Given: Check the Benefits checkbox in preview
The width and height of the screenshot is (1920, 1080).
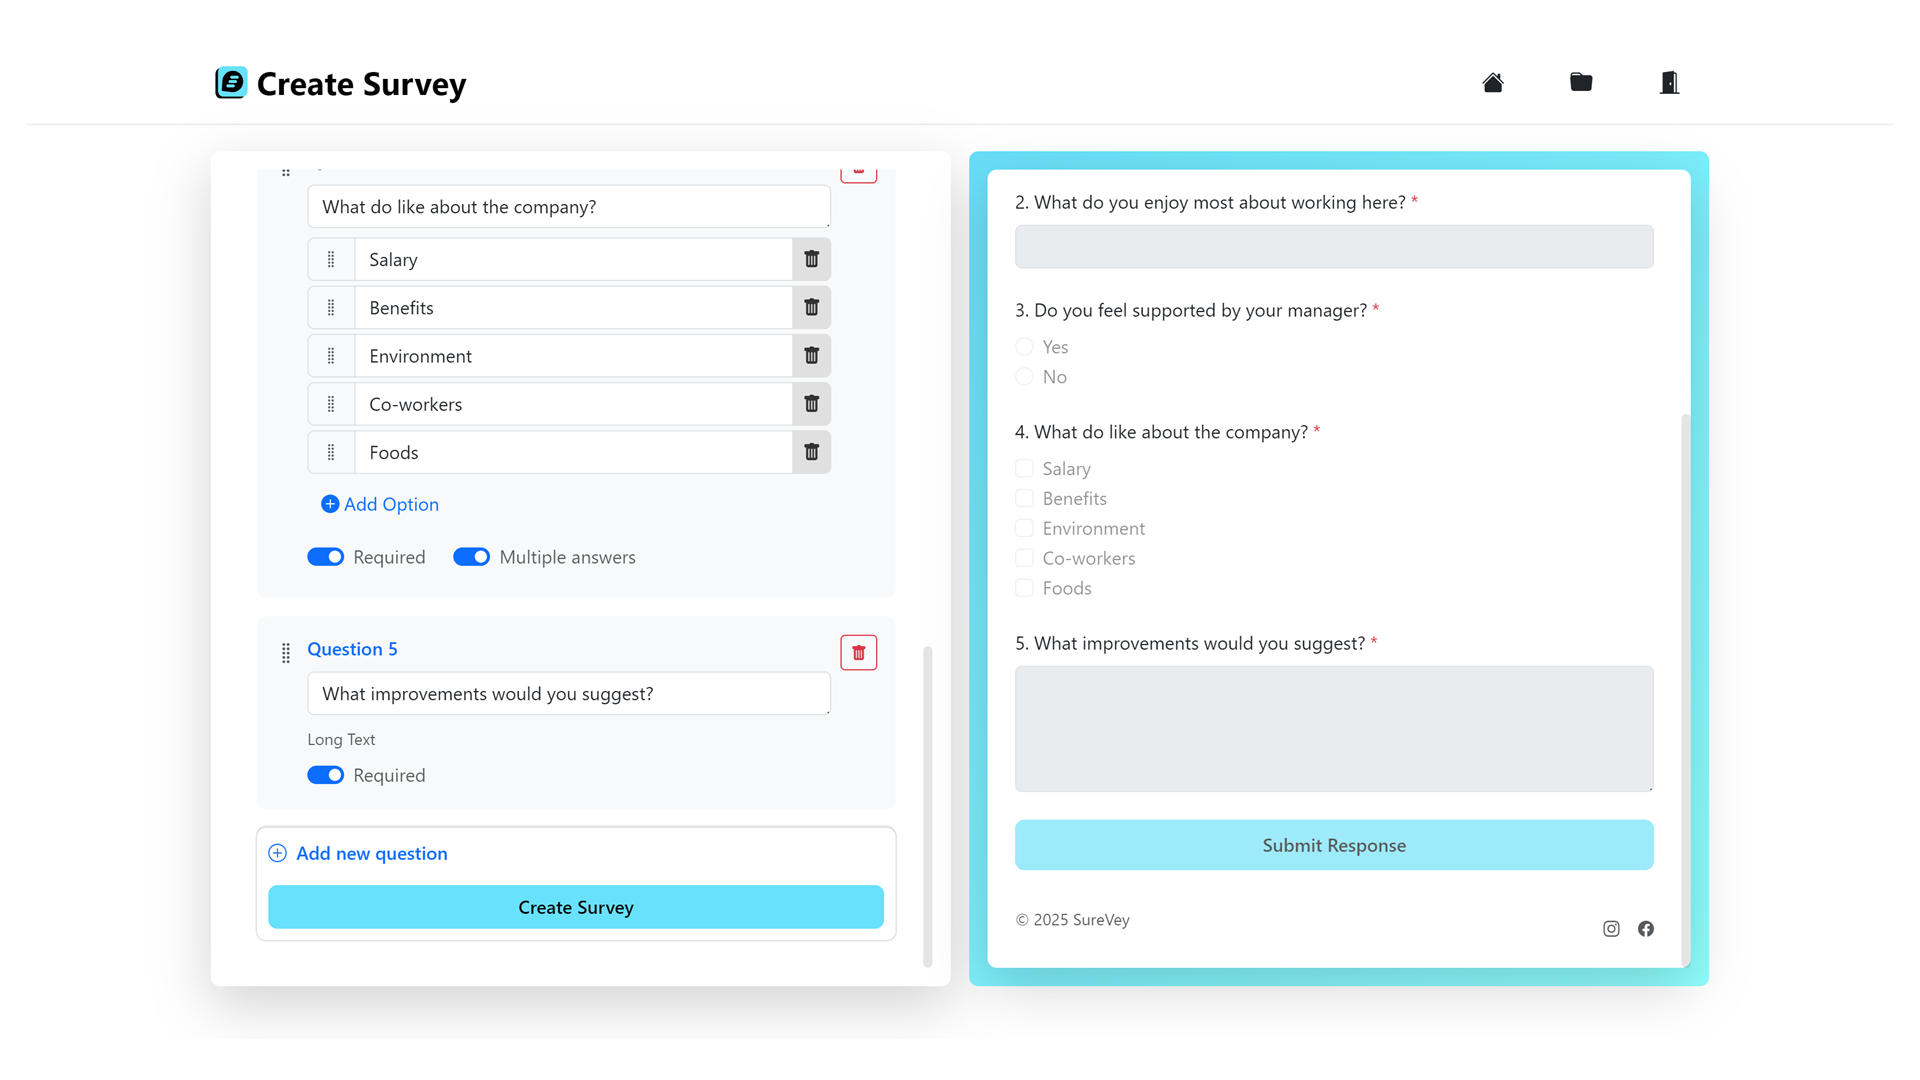Looking at the screenshot, I should (x=1024, y=498).
